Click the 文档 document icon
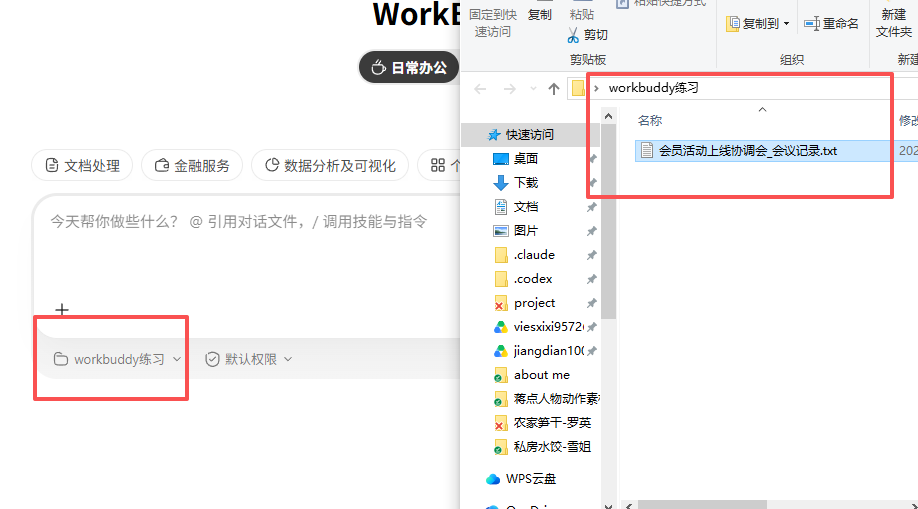This screenshot has height=509, width=918. (501, 207)
